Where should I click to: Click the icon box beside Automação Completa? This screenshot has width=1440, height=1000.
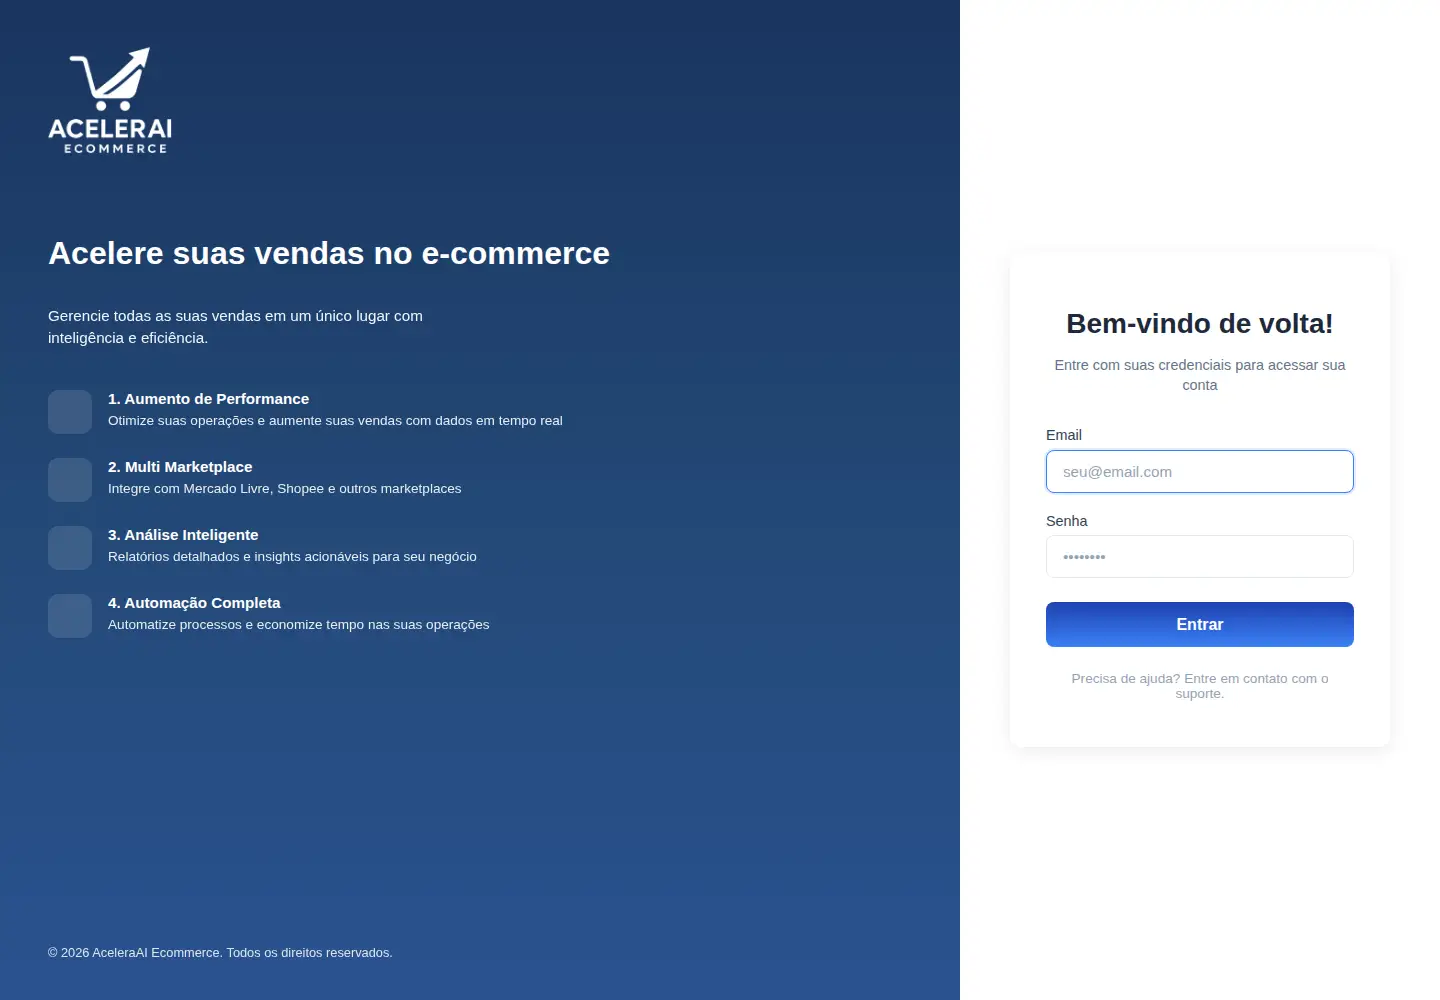[x=70, y=616]
